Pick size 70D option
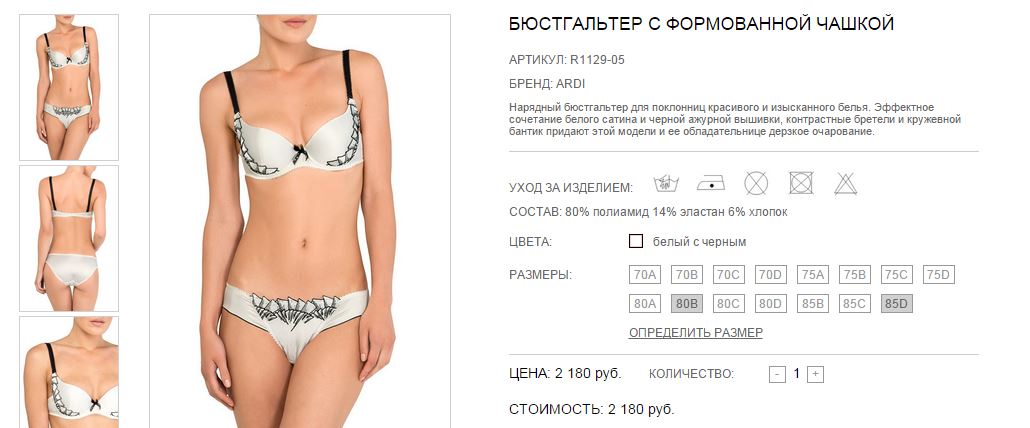 (771, 274)
